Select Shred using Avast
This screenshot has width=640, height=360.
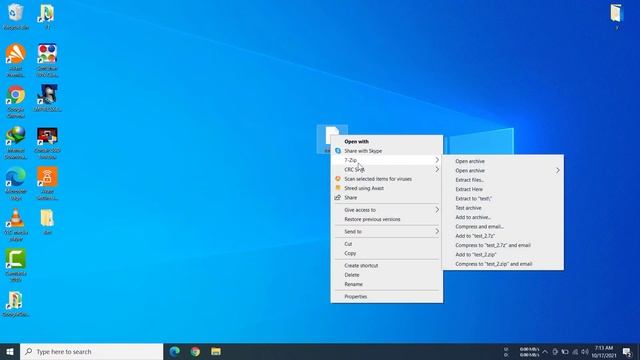click(387, 188)
